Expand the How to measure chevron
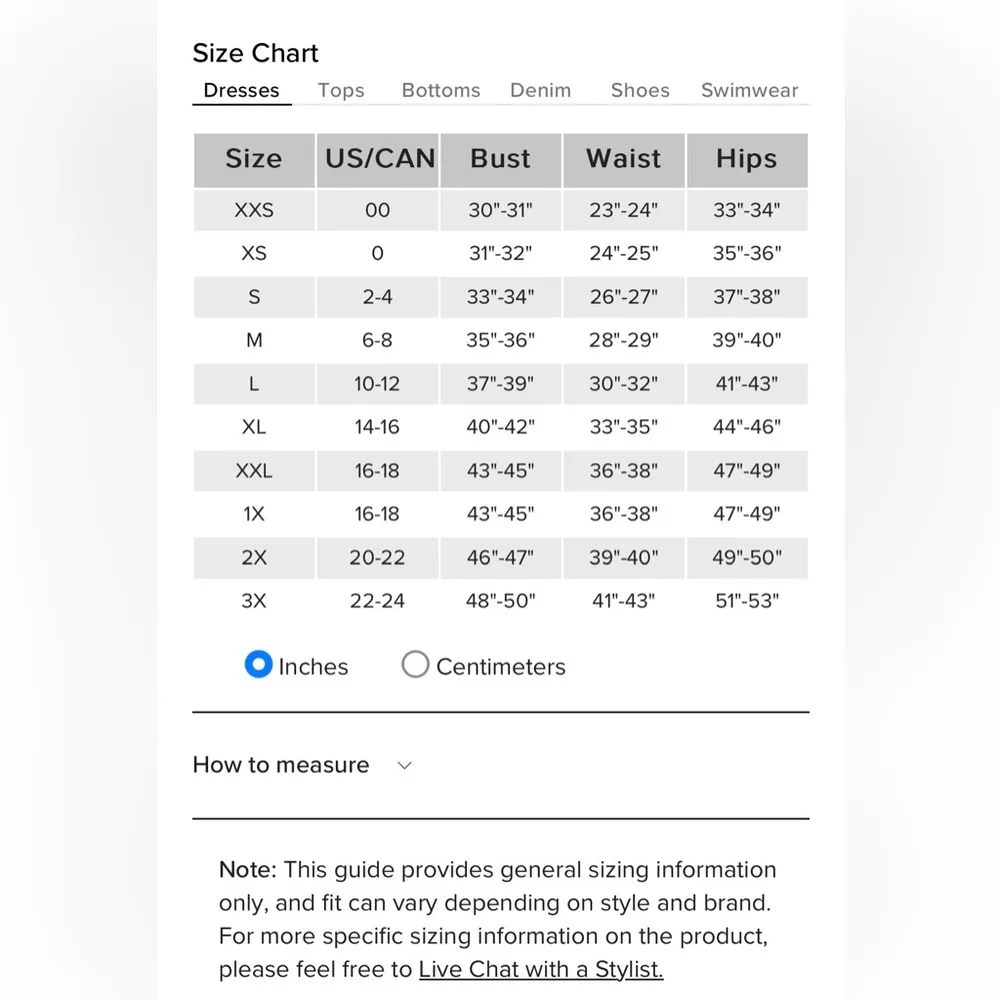1000x1000 pixels. tap(405, 766)
